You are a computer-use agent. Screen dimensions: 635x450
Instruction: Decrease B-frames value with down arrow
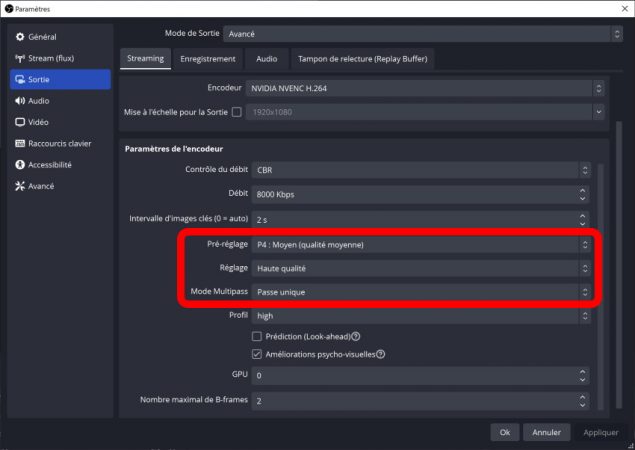coord(582,405)
